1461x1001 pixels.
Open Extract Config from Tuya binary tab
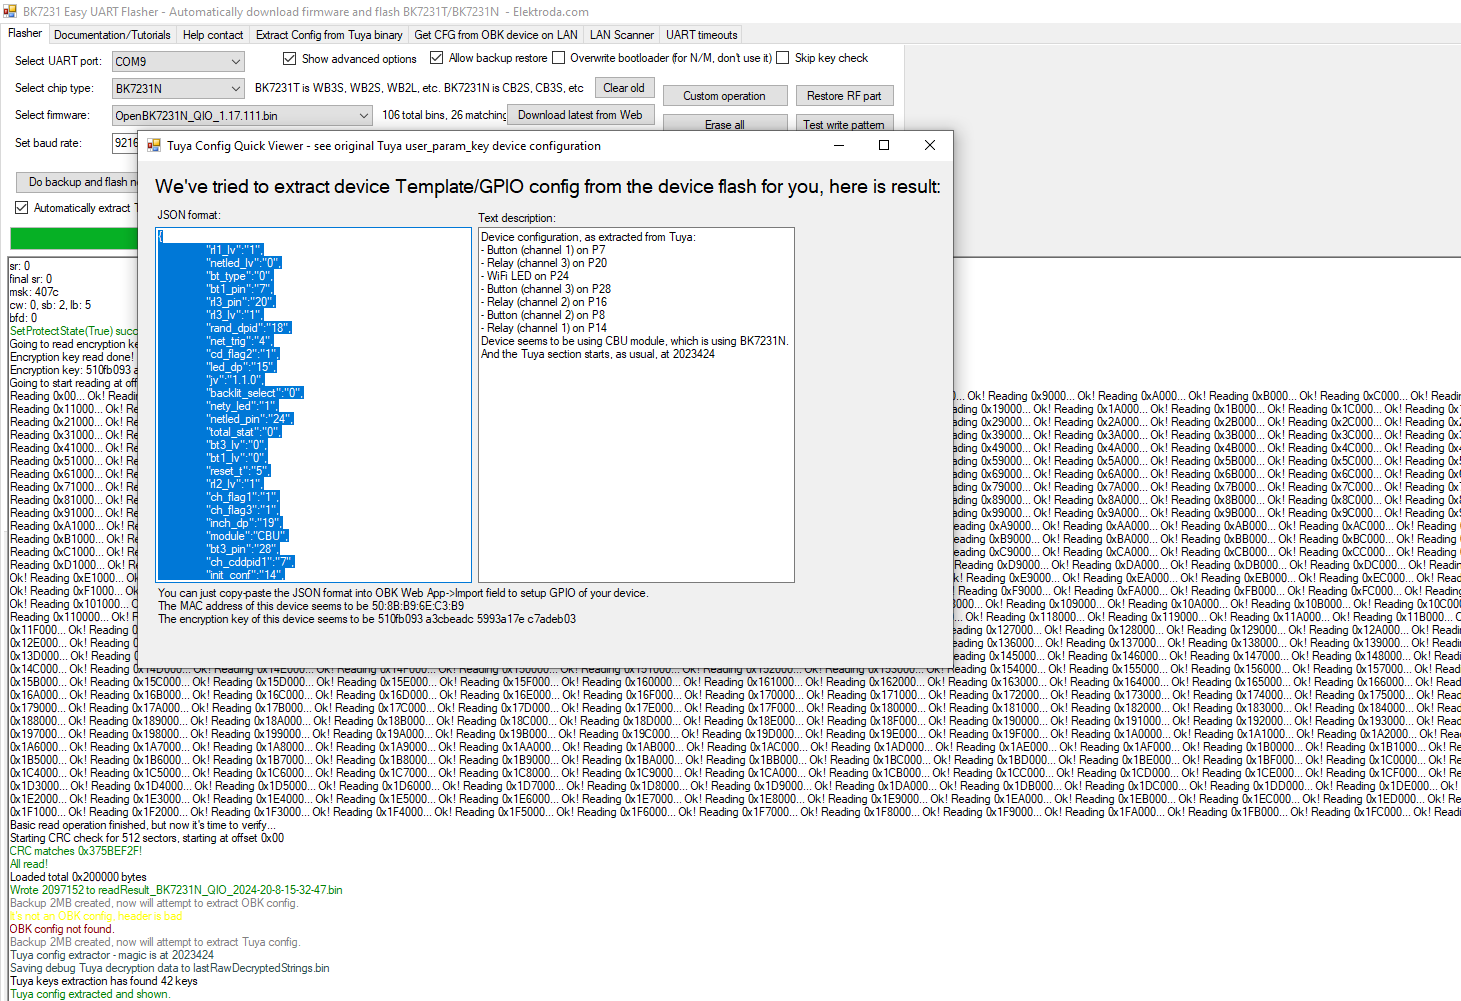click(x=329, y=34)
